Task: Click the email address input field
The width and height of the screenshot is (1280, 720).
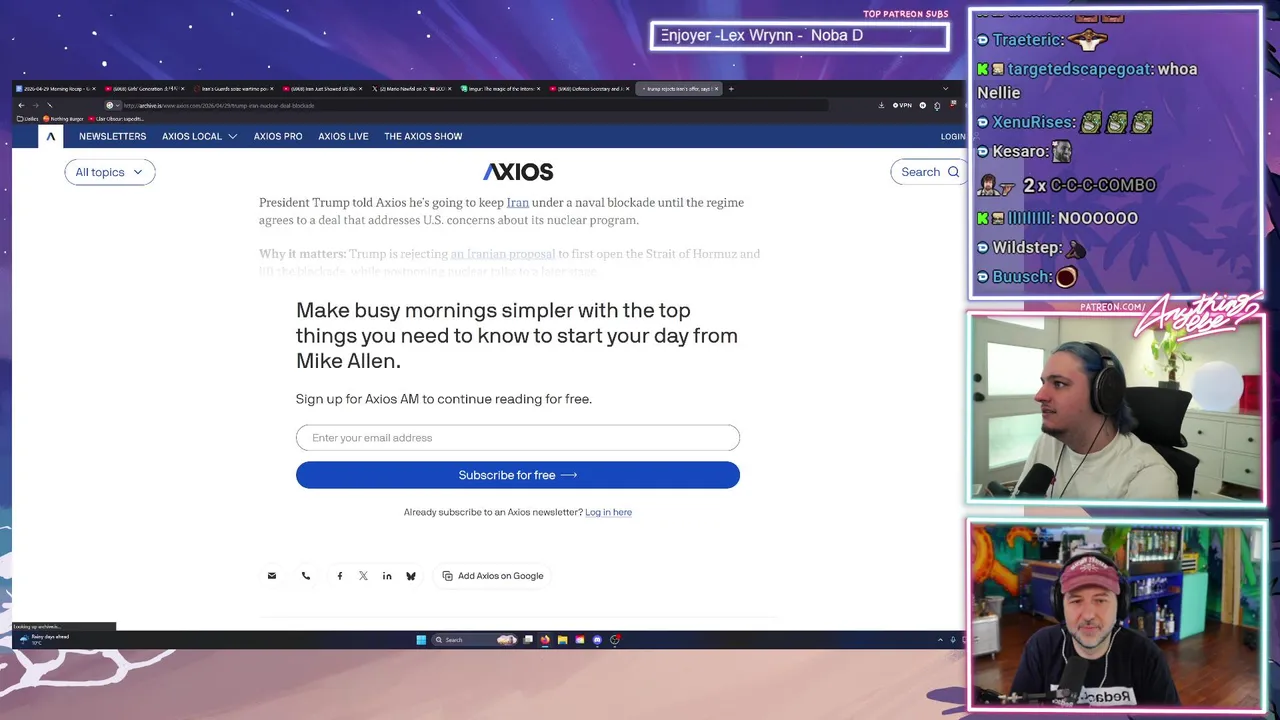Action: point(518,438)
